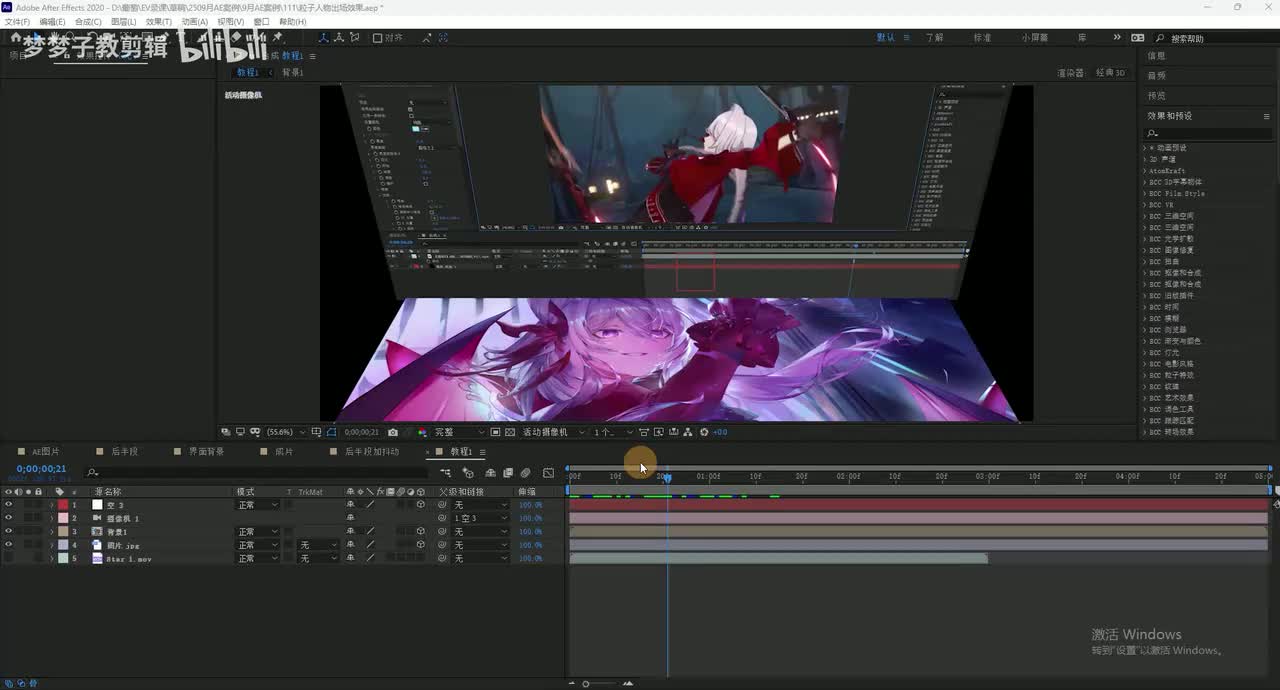1280x690 pixels.
Task: Reset exposure in the viewer
Action: 704,432
